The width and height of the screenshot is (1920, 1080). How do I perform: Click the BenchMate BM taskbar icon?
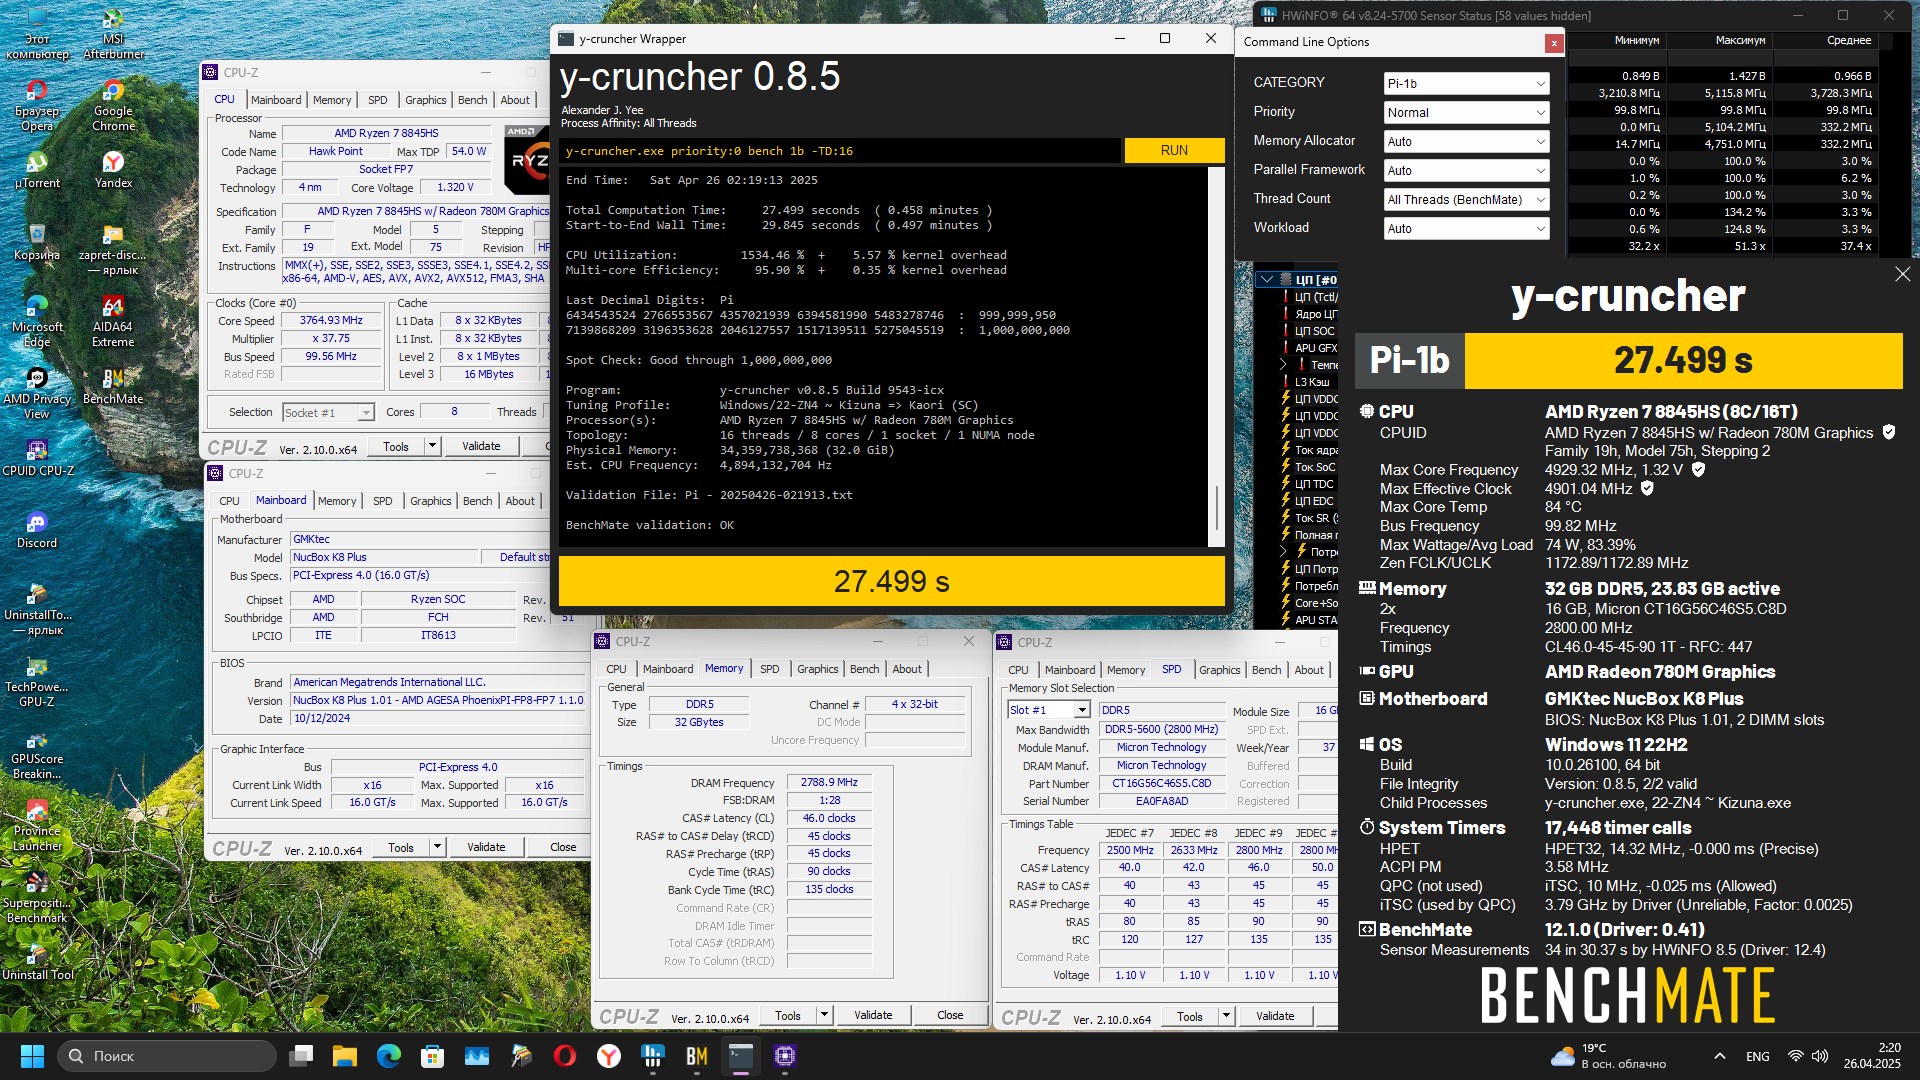(697, 1056)
